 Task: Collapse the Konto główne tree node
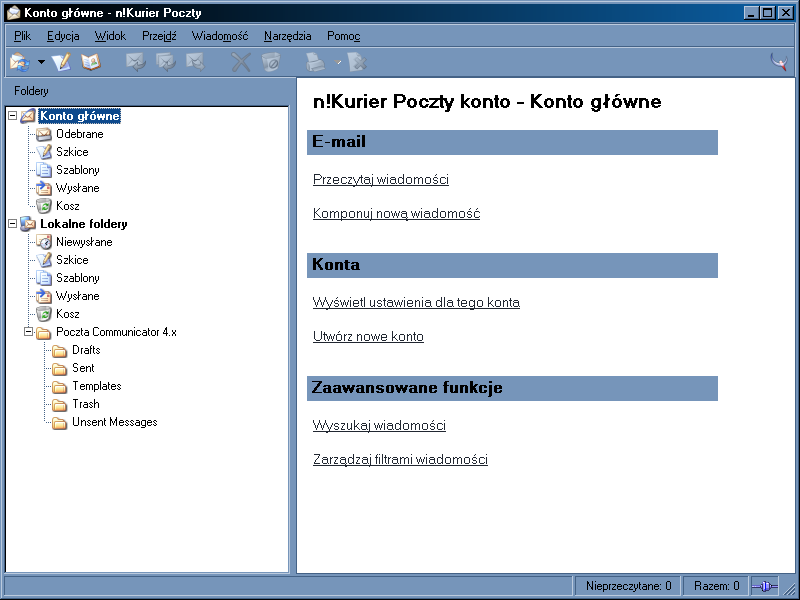[x=13, y=116]
